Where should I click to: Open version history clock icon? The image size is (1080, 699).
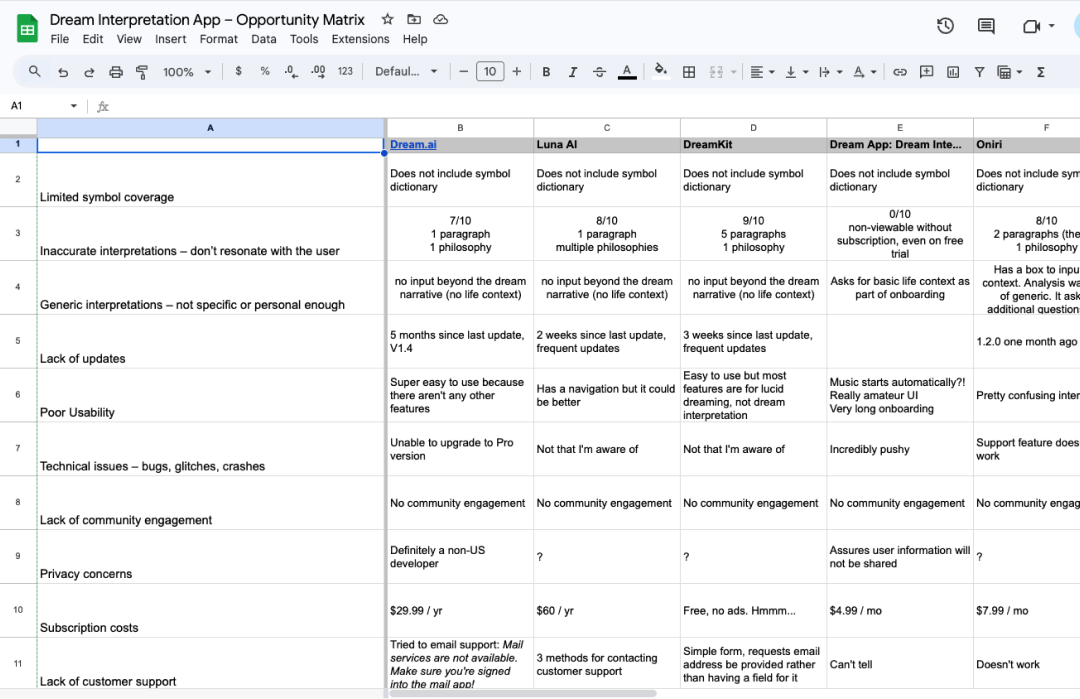[x=945, y=26]
